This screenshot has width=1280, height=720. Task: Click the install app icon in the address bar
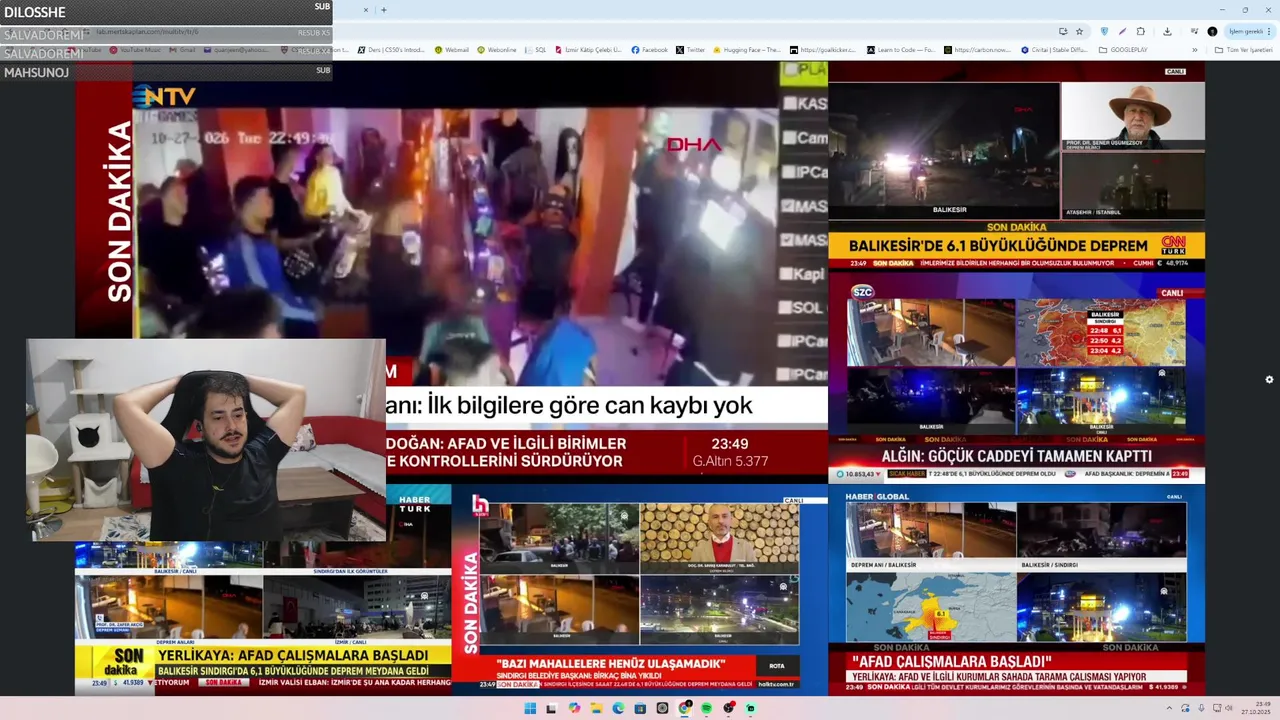pos(1062,31)
